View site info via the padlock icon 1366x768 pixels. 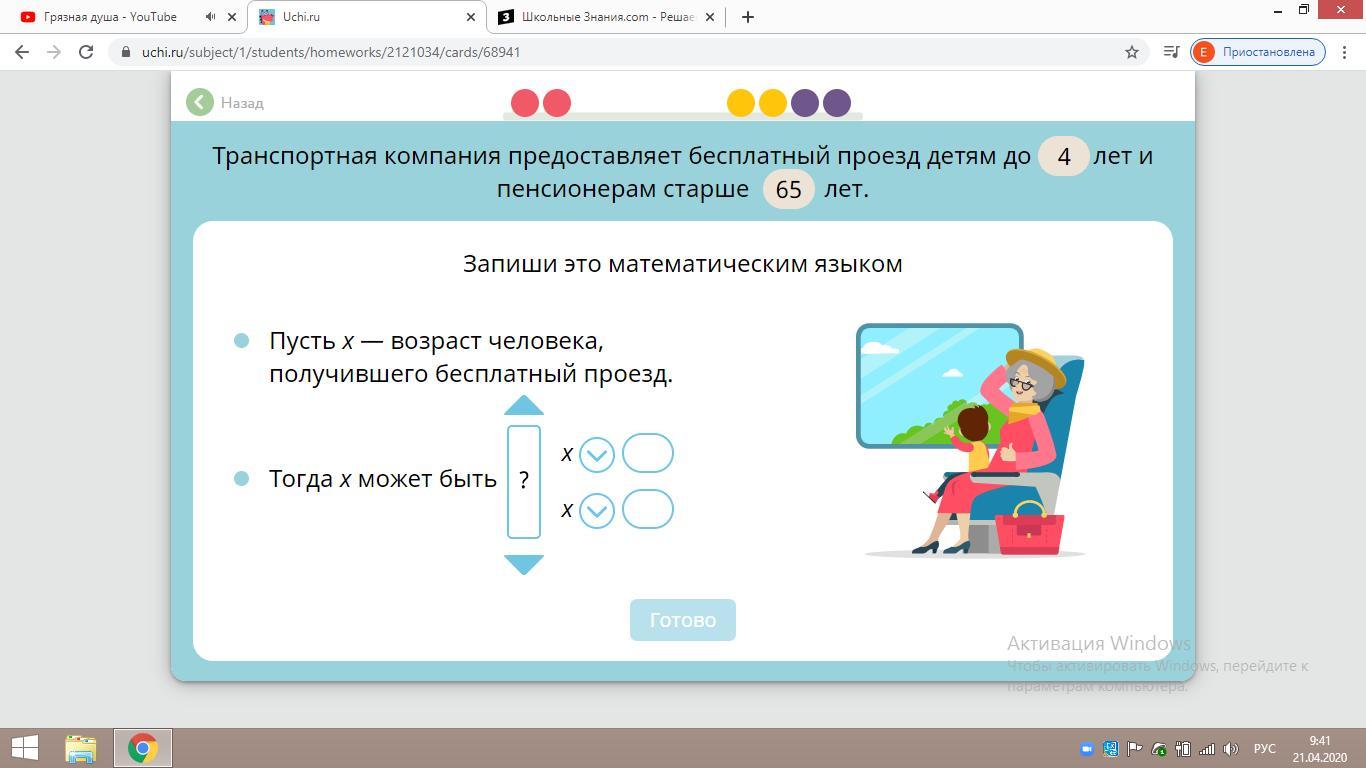[x=125, y=52]
